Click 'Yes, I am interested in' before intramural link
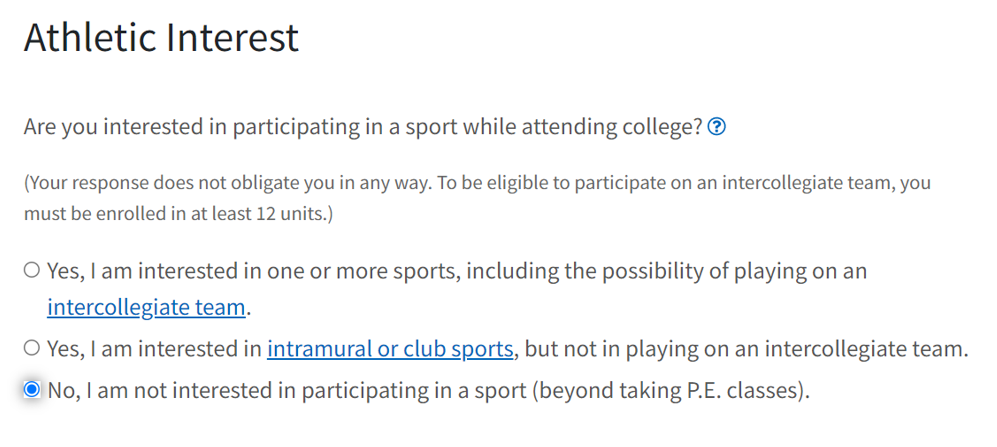Screen dimensions: 997x447 (x=155, y=348)
